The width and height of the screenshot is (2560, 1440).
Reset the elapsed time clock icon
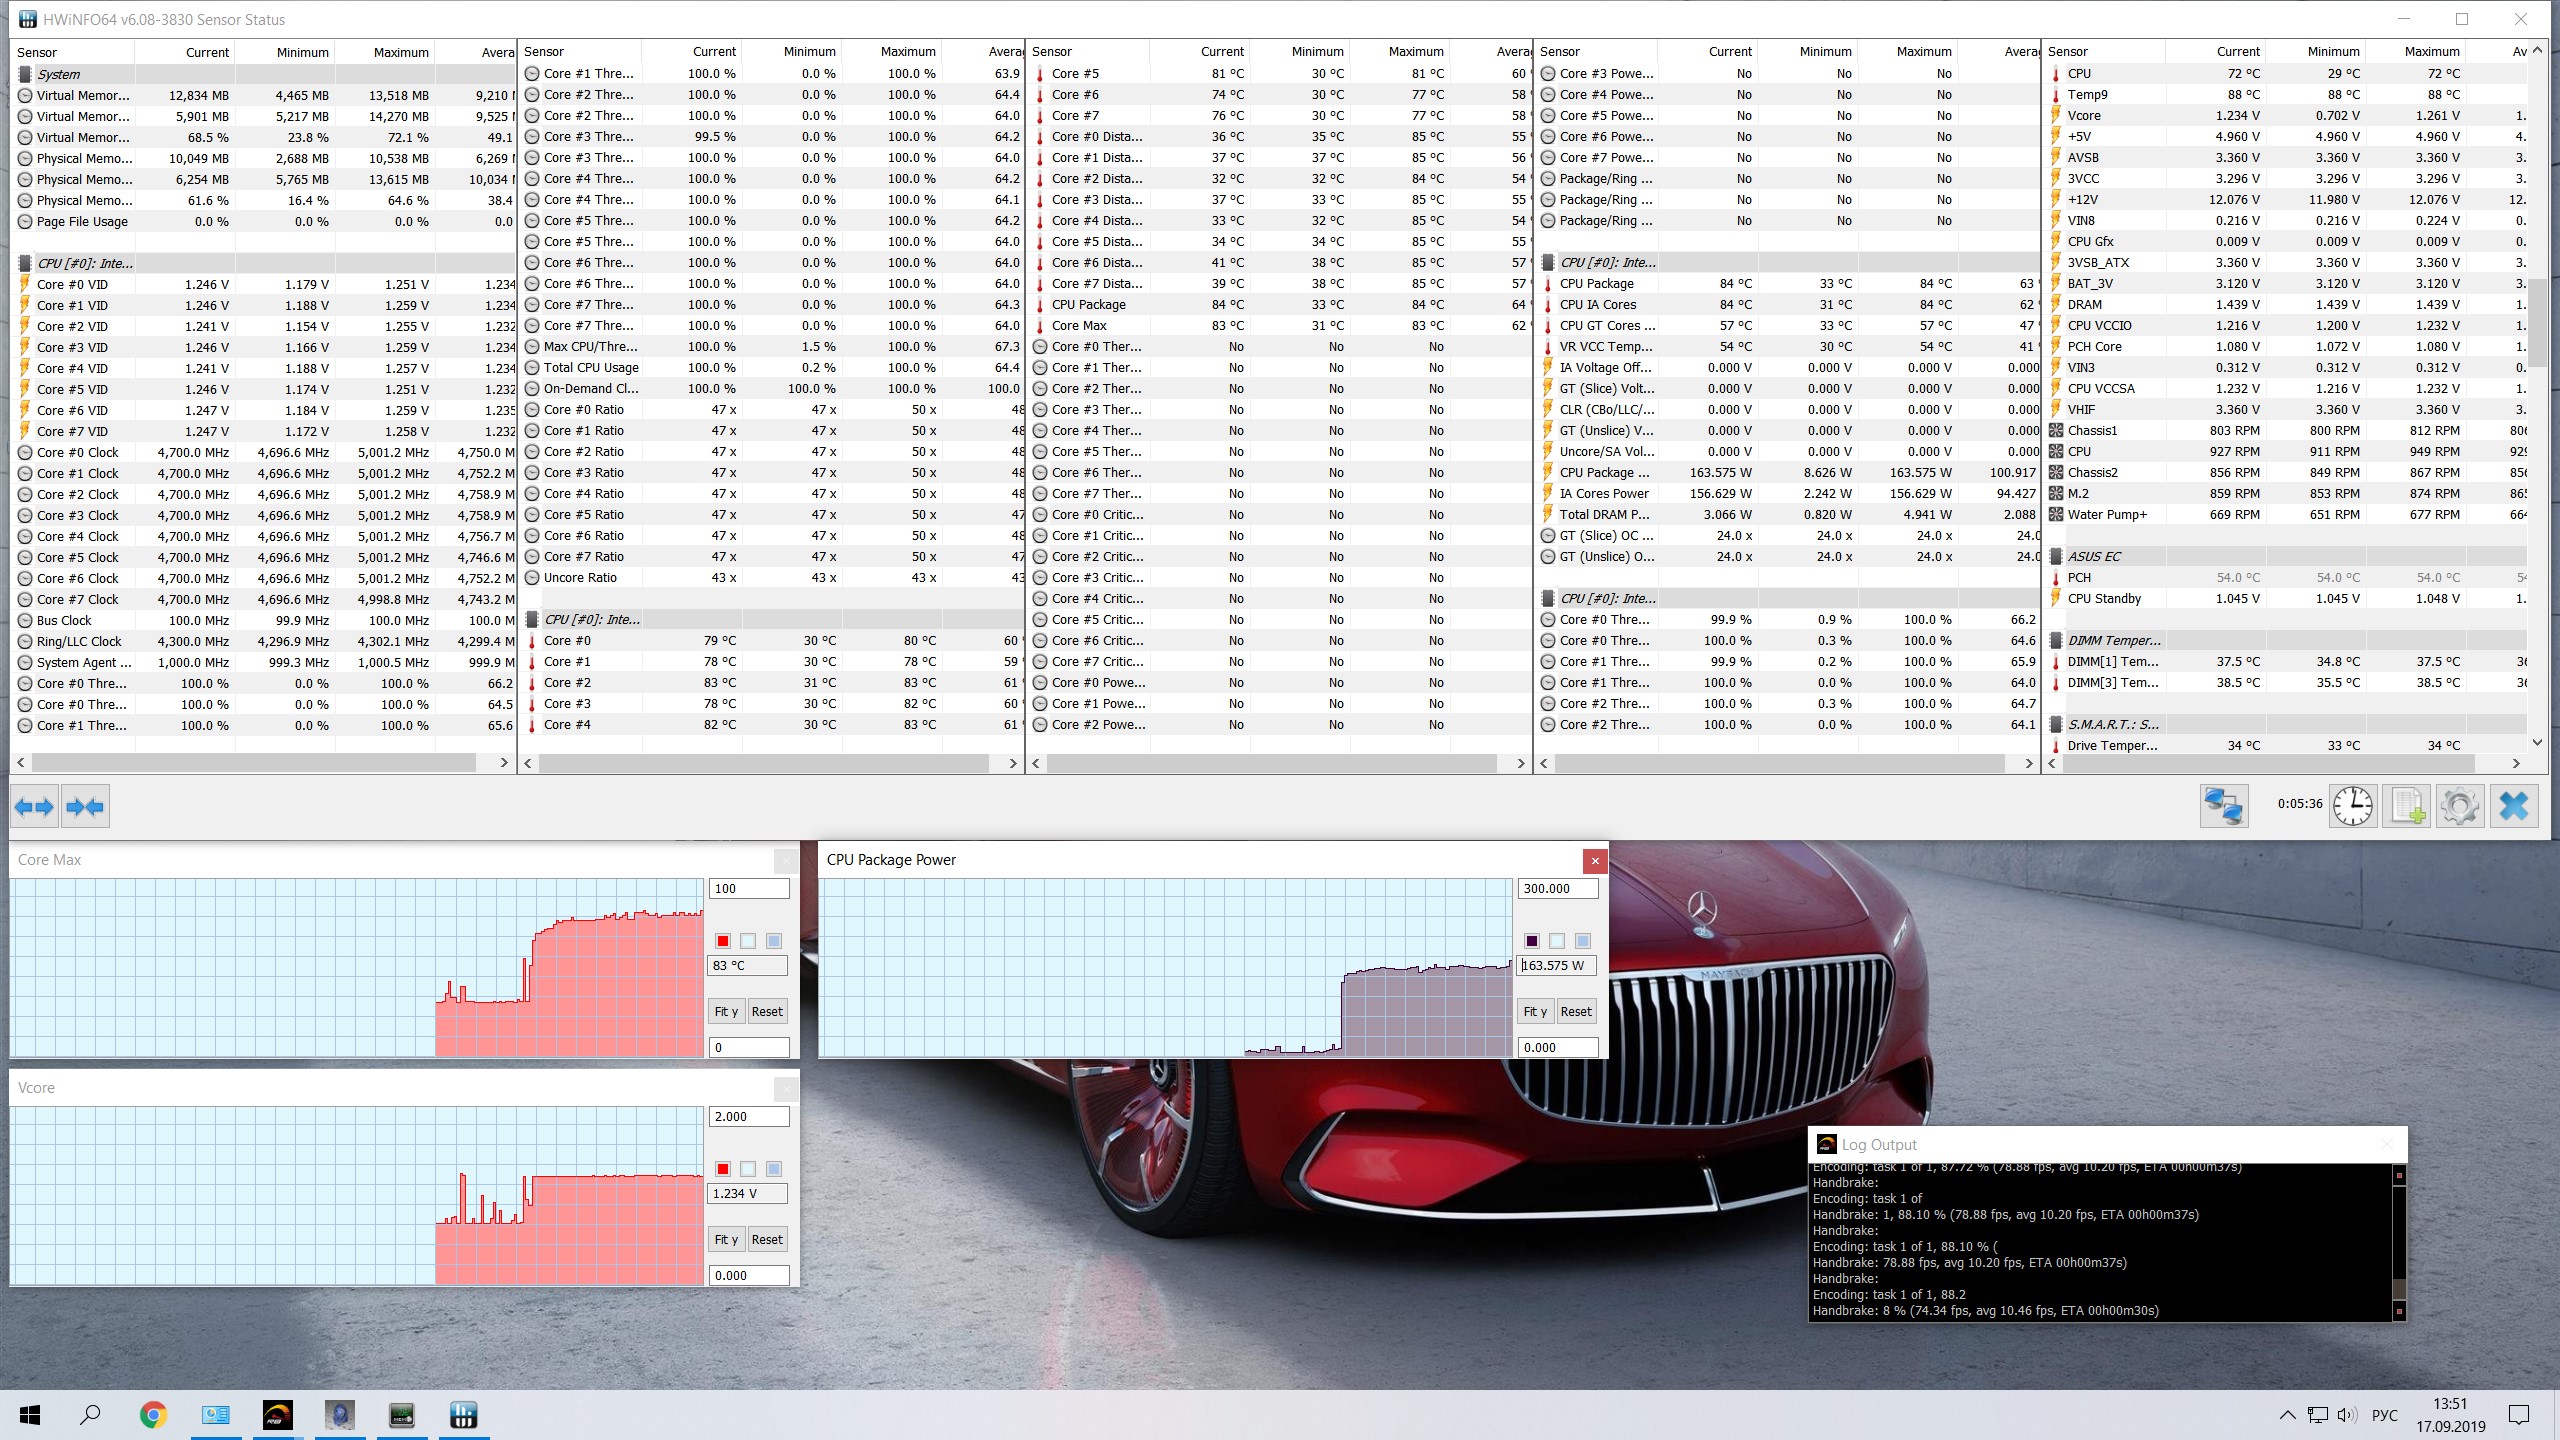coord(2352,805)
